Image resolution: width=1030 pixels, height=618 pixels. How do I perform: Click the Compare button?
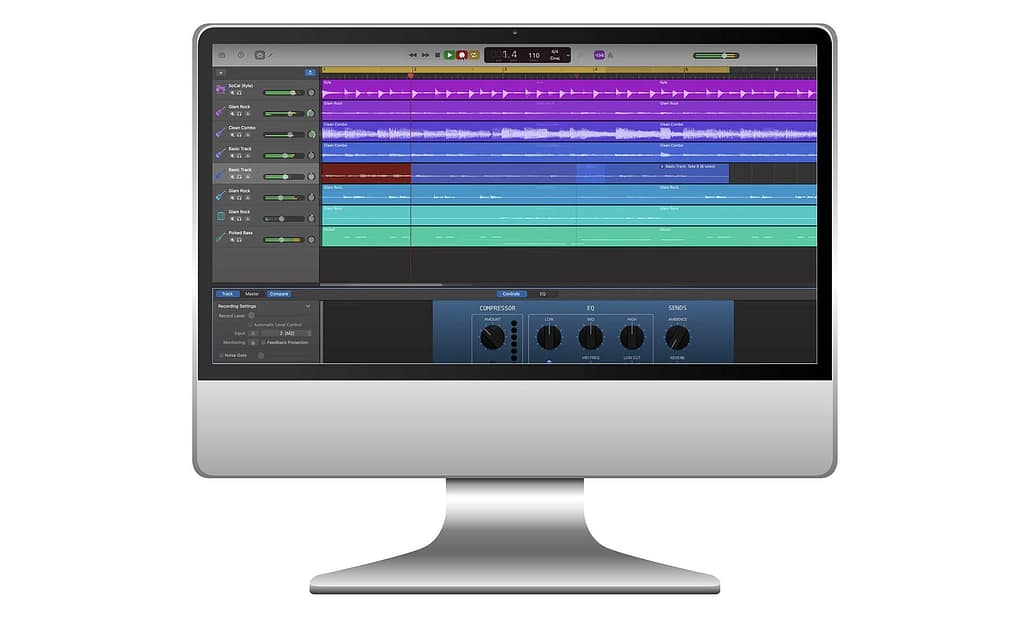[x=278, y=294]
